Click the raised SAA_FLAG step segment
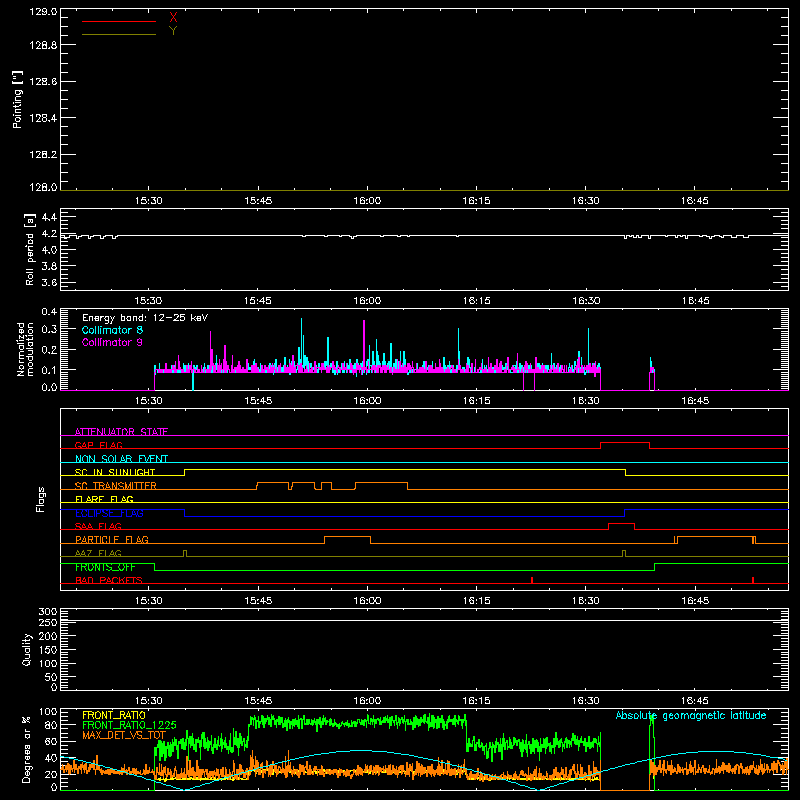 point(621,523)
